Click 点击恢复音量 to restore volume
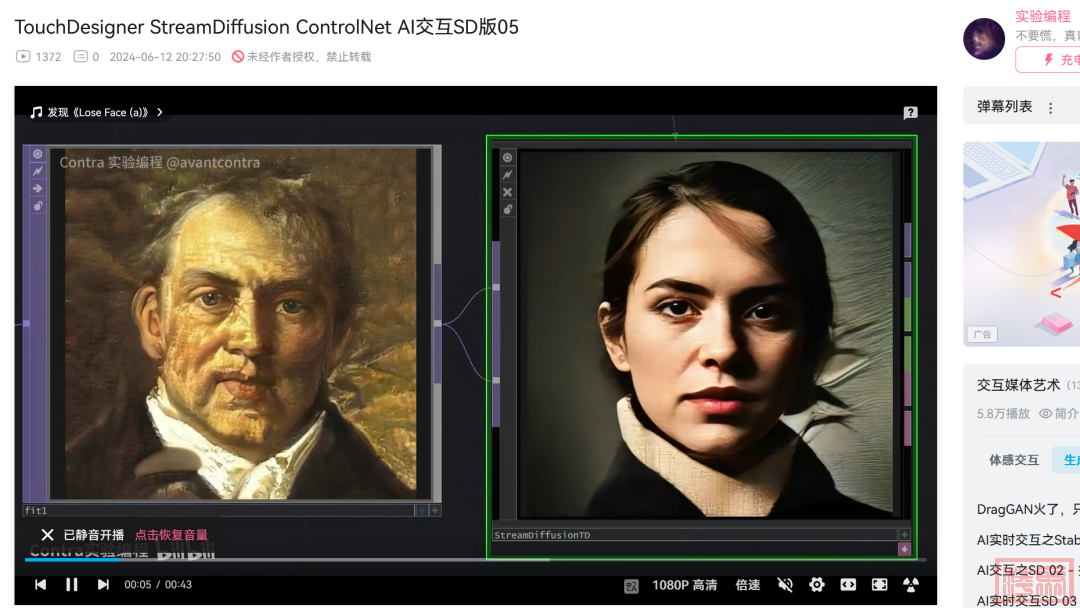 point(171,535)
